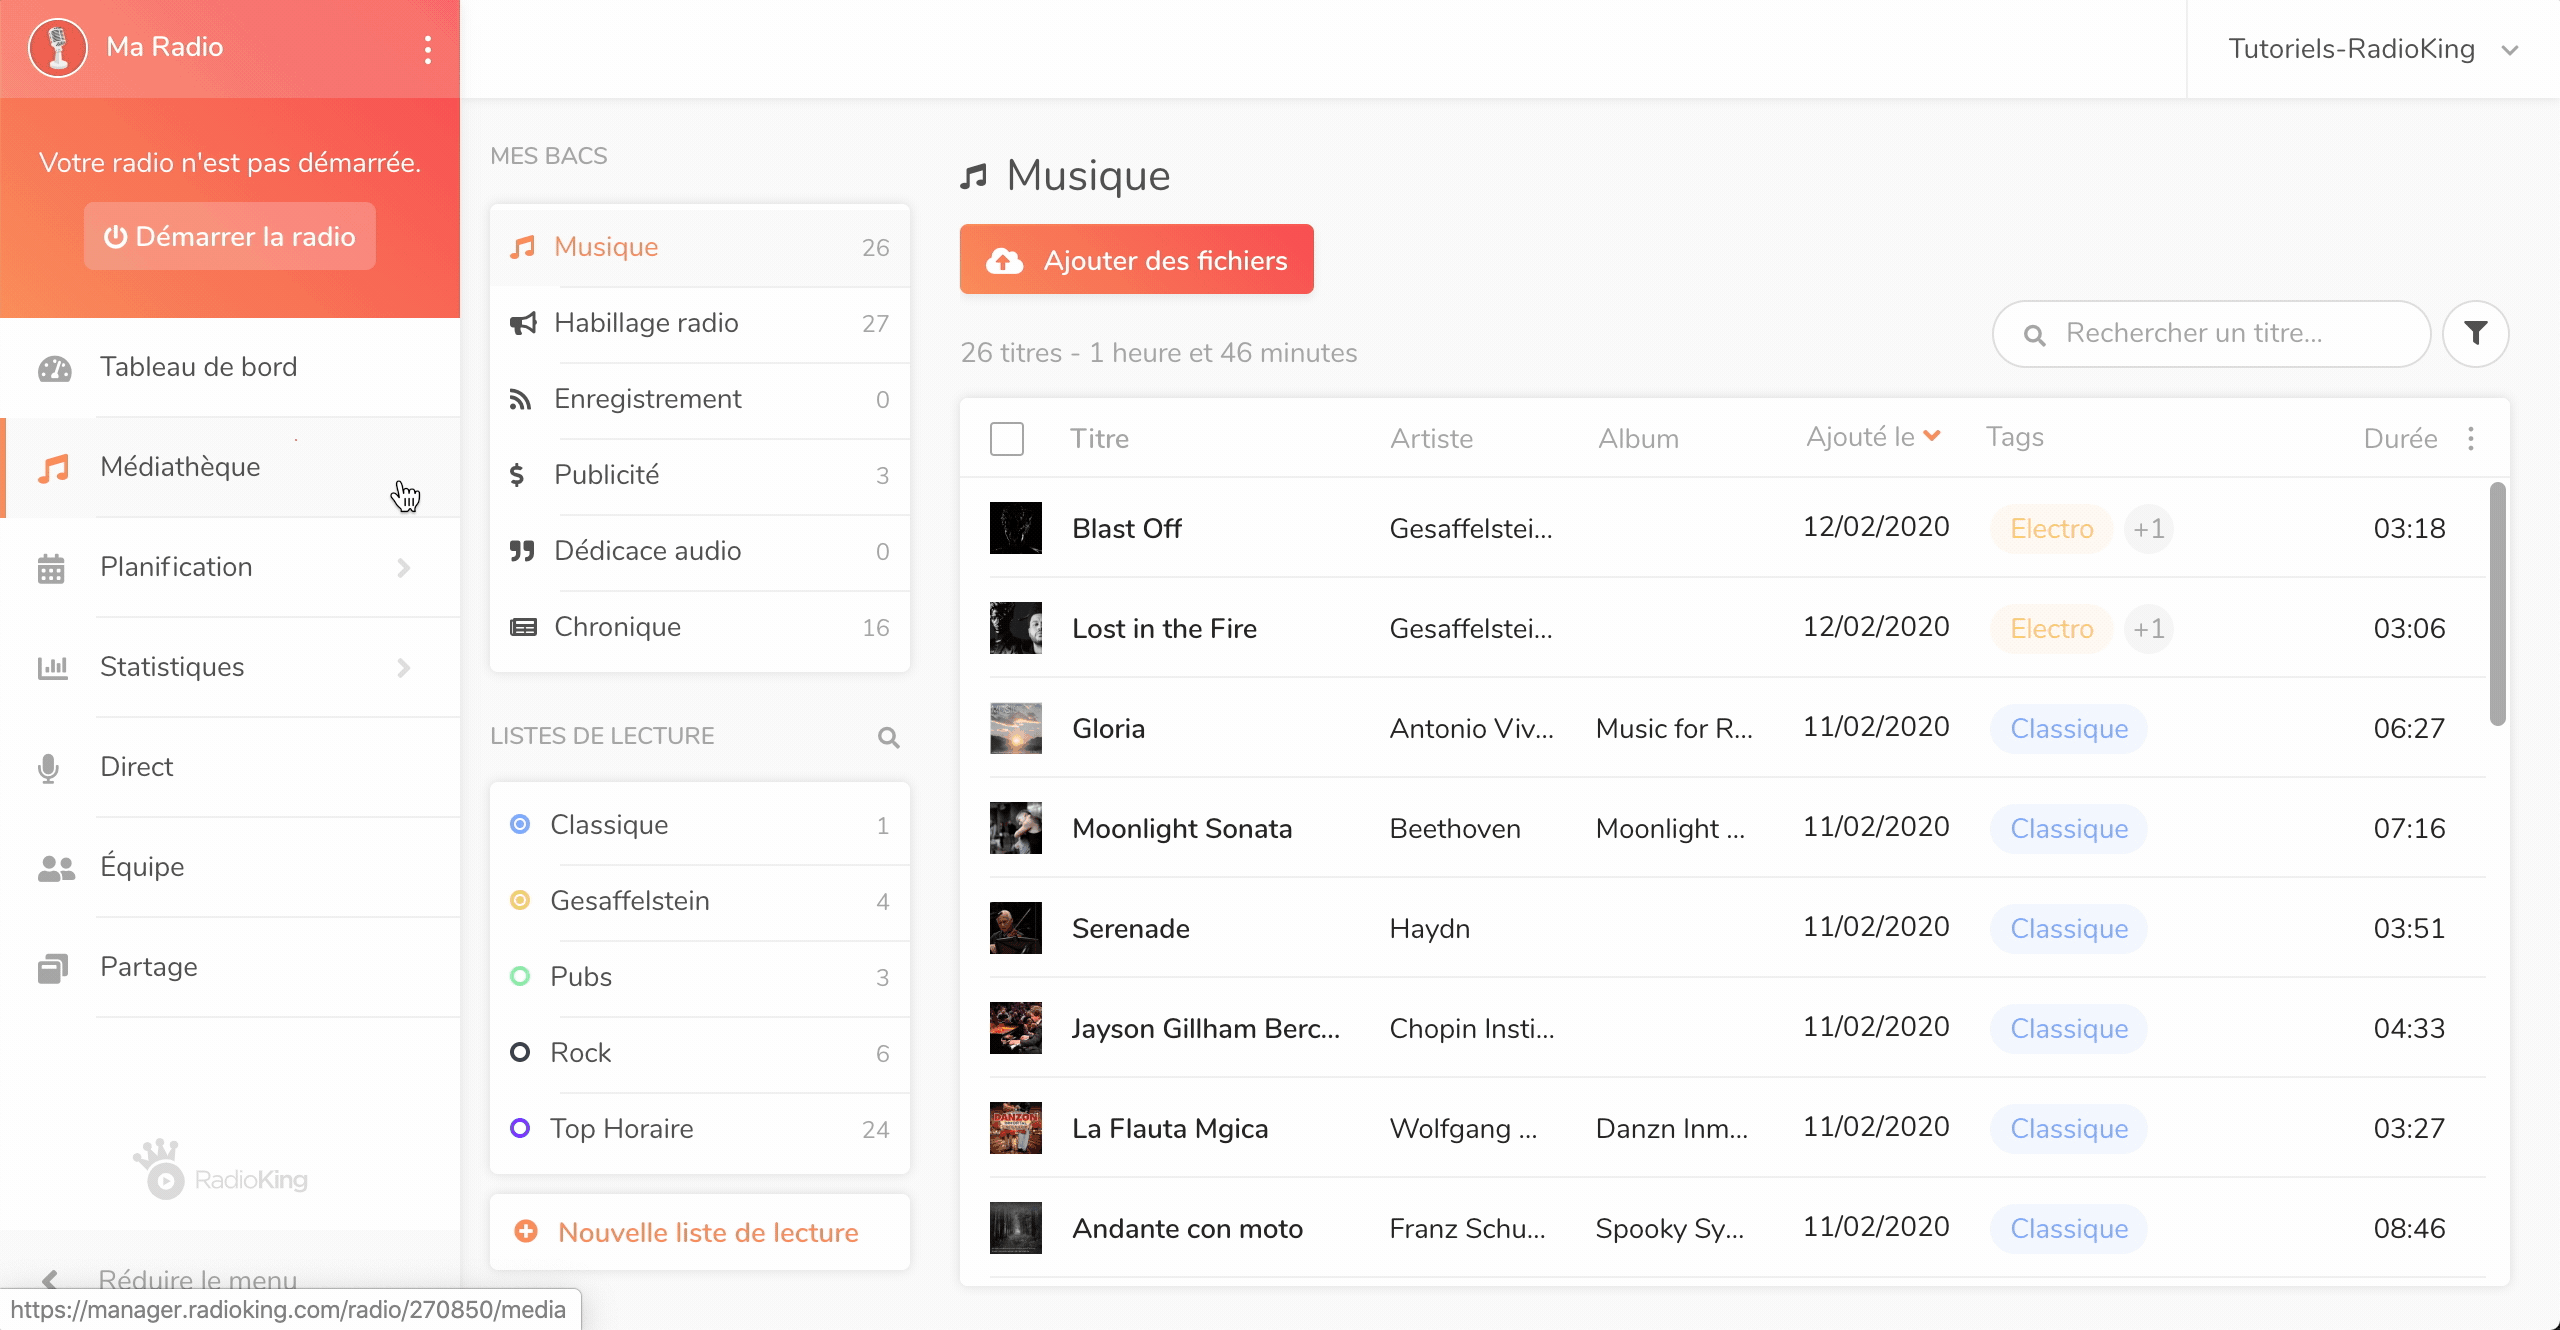Click the La Flauta Mgica cover thumbnail
2560x1330 pixels.
[1016, 1128]
